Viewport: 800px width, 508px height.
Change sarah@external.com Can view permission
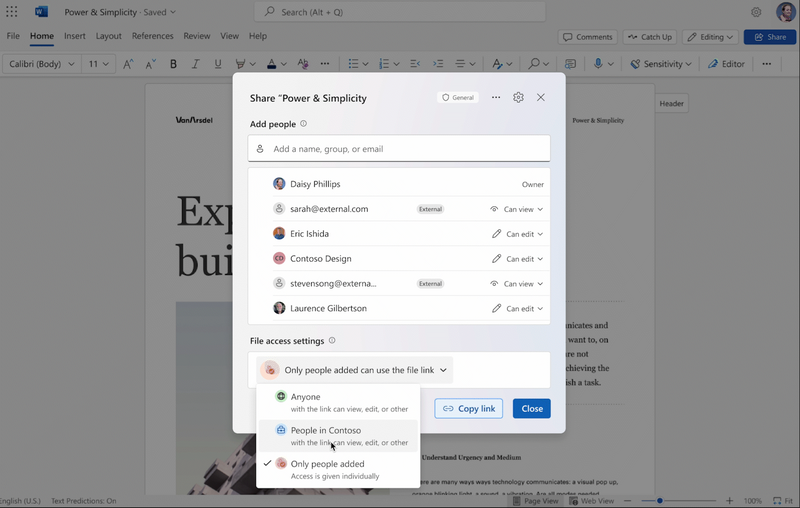click(516, 209)
